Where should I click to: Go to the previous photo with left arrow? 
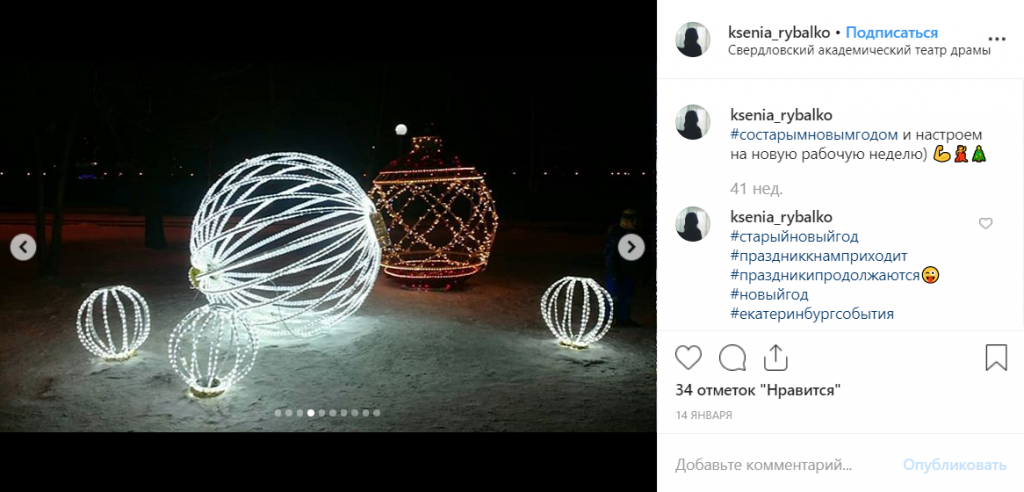(x=24, y=247)
